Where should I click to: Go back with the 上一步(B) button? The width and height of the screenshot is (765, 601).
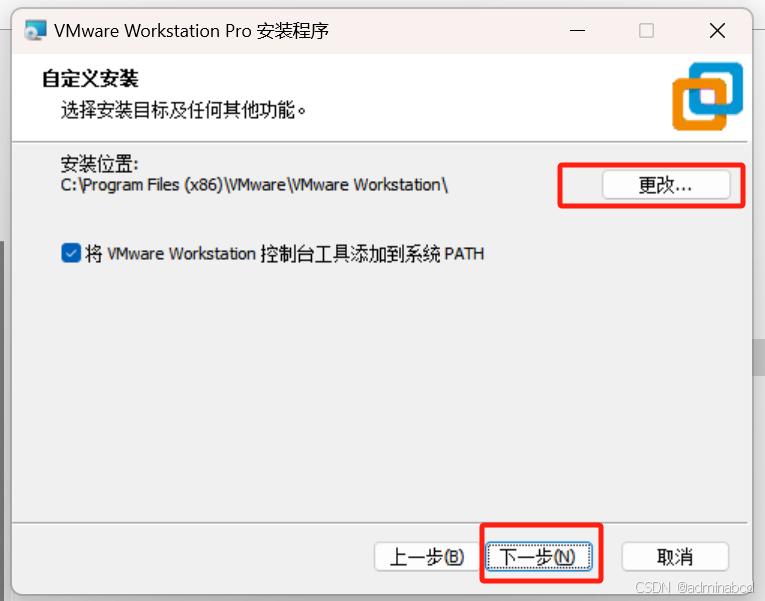pyautogui.click(x=427, y=557)
